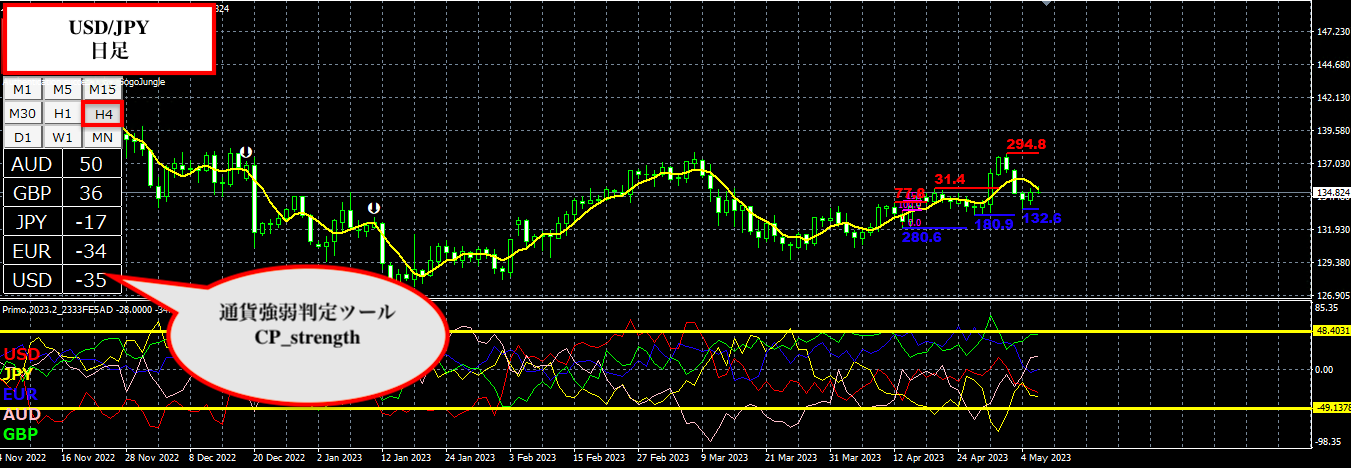
Task: Click current price tag 134.824
Action: coord(1330,192)
